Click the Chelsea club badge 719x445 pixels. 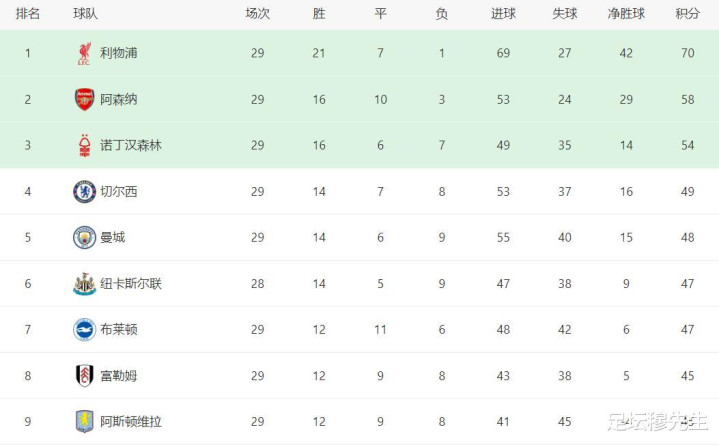pyautogui.click(x=84, y=191)
